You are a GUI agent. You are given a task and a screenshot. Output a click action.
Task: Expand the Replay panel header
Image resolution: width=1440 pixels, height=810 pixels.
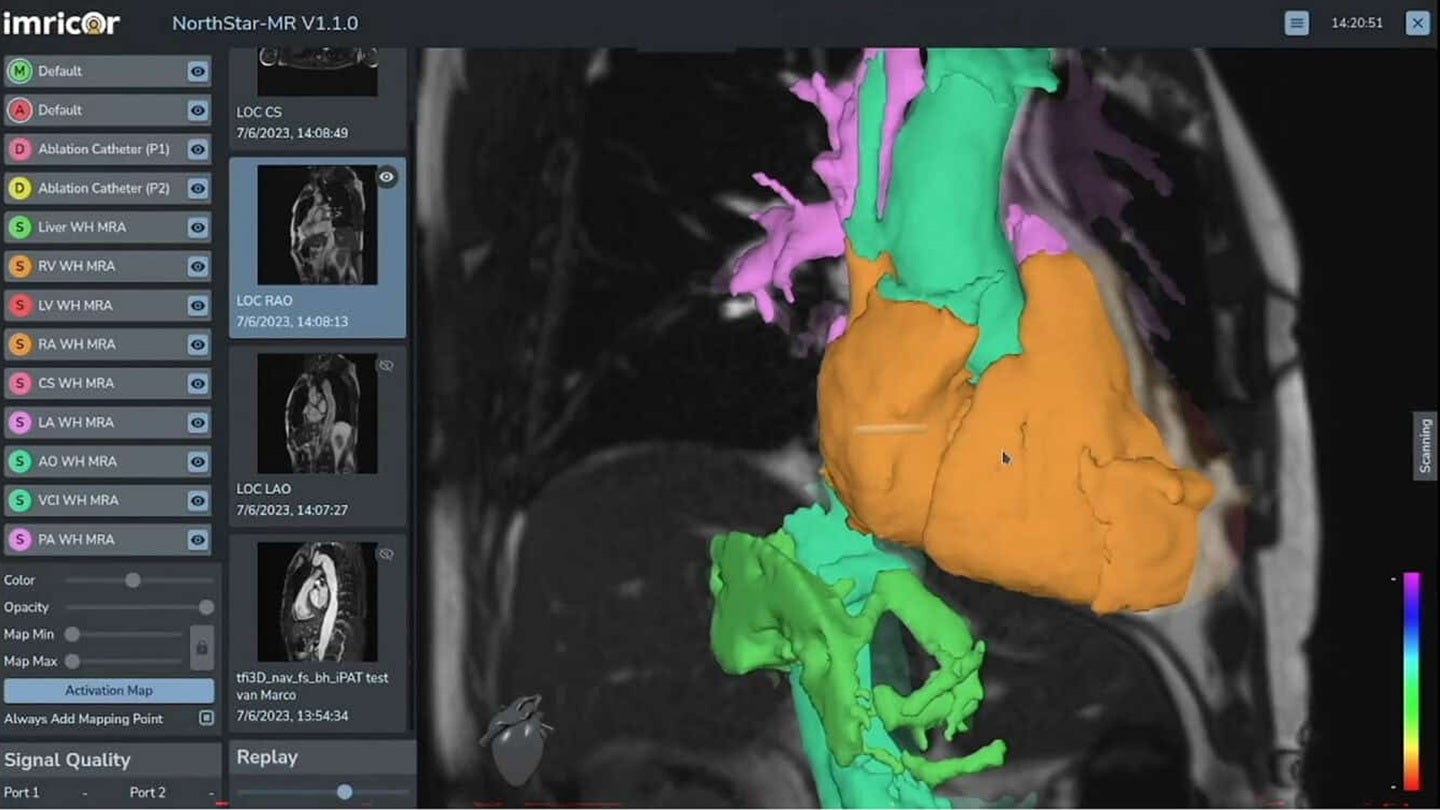267,757
